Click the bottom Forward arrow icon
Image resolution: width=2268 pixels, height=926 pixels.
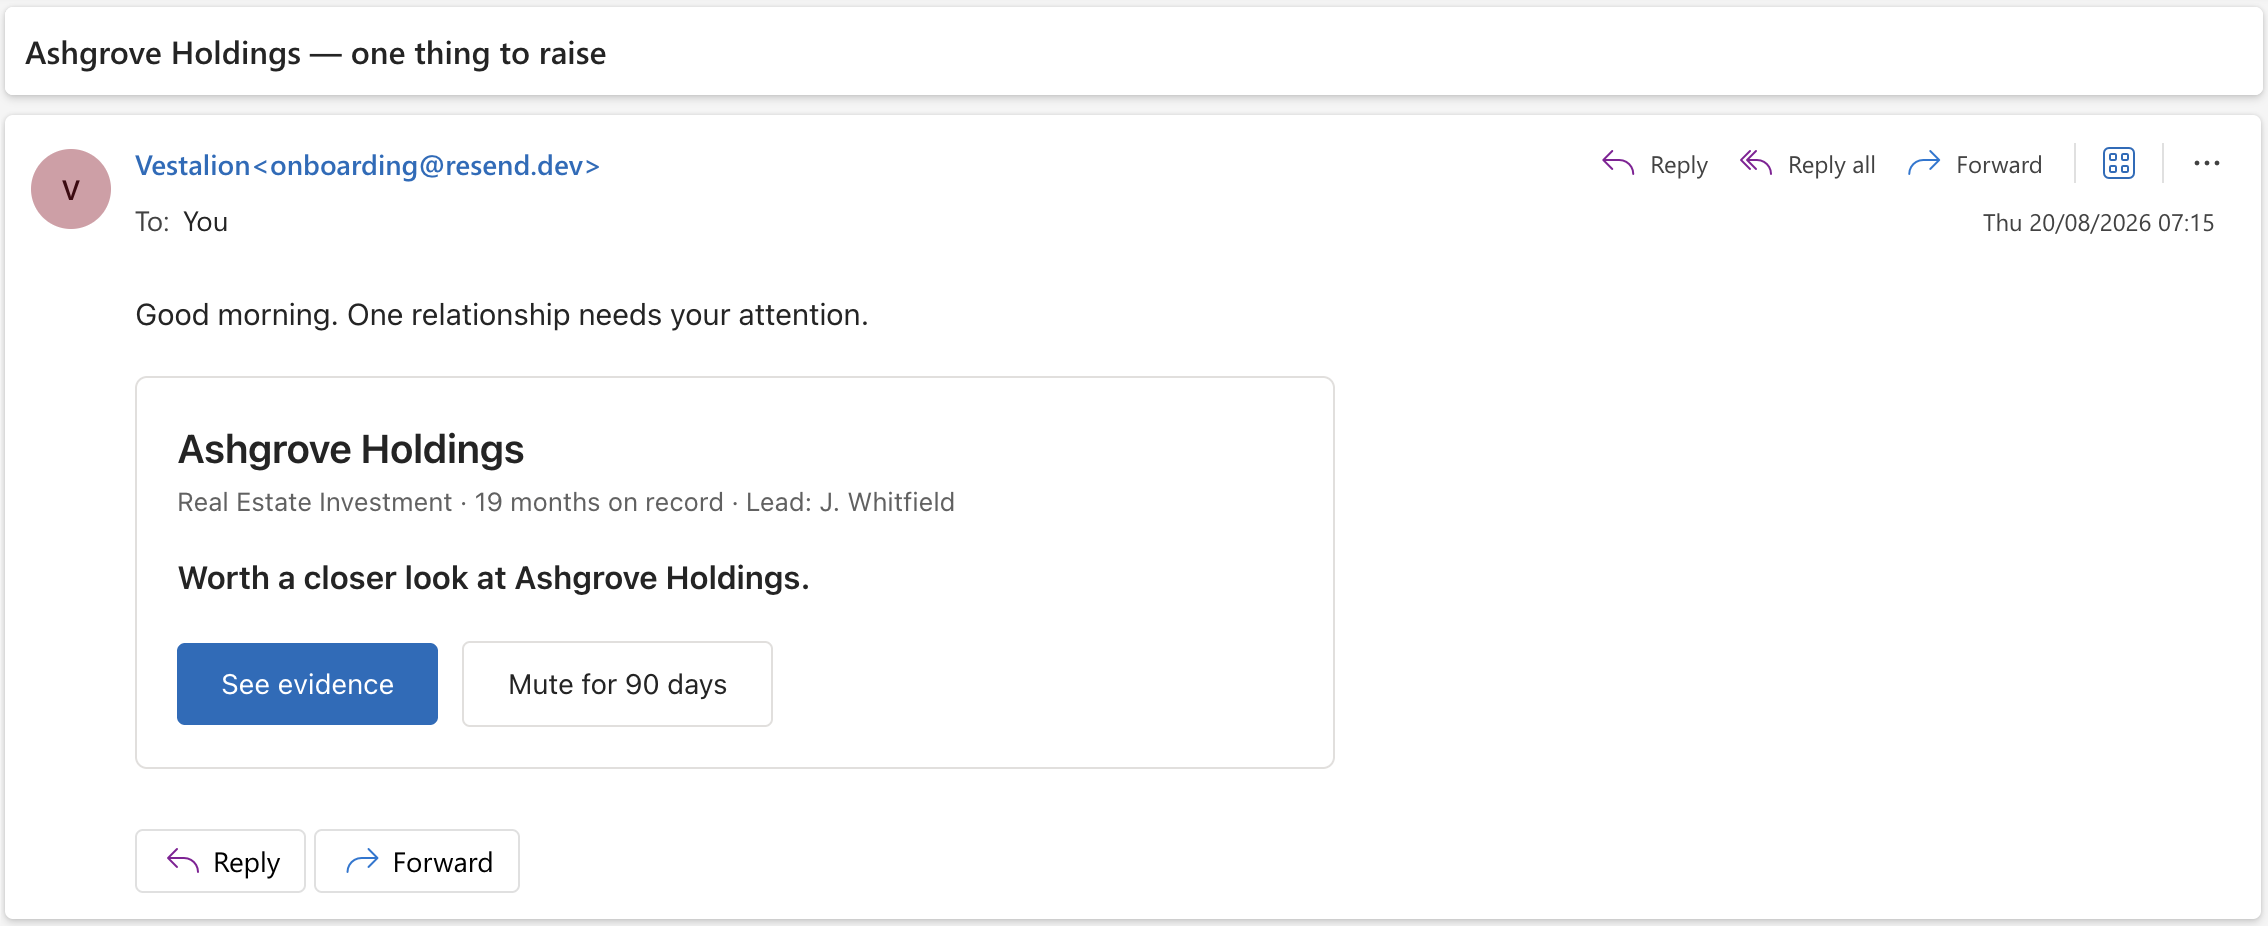362,861
